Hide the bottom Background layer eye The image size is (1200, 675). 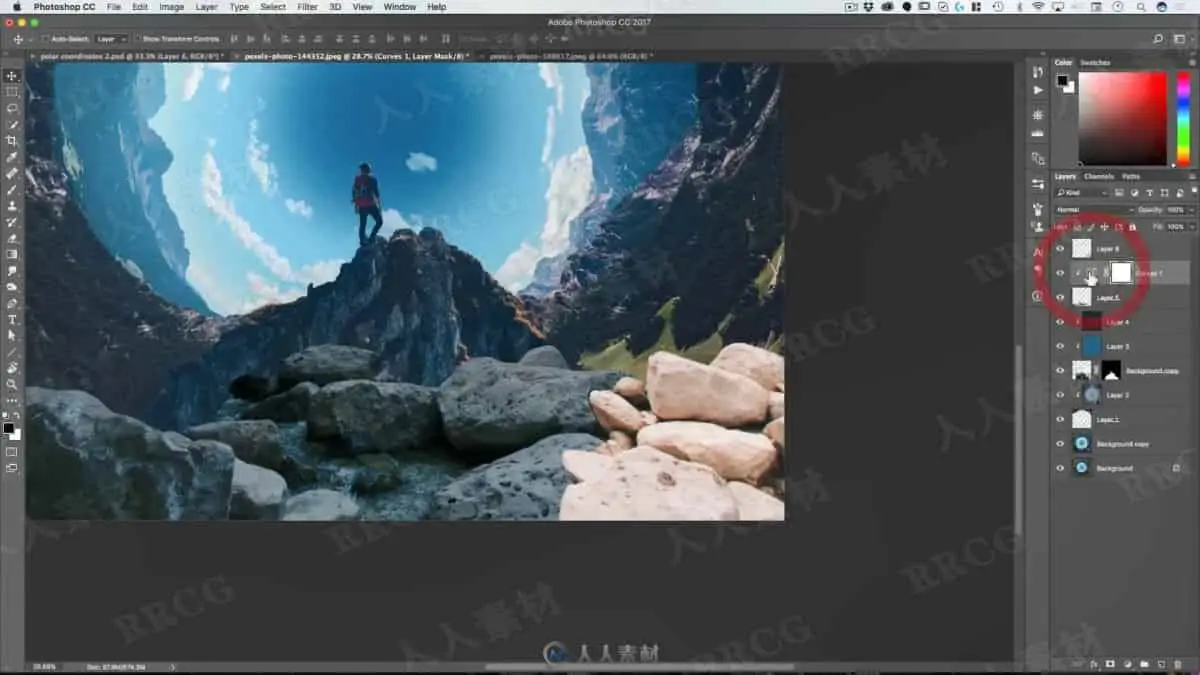point(1060,468)
